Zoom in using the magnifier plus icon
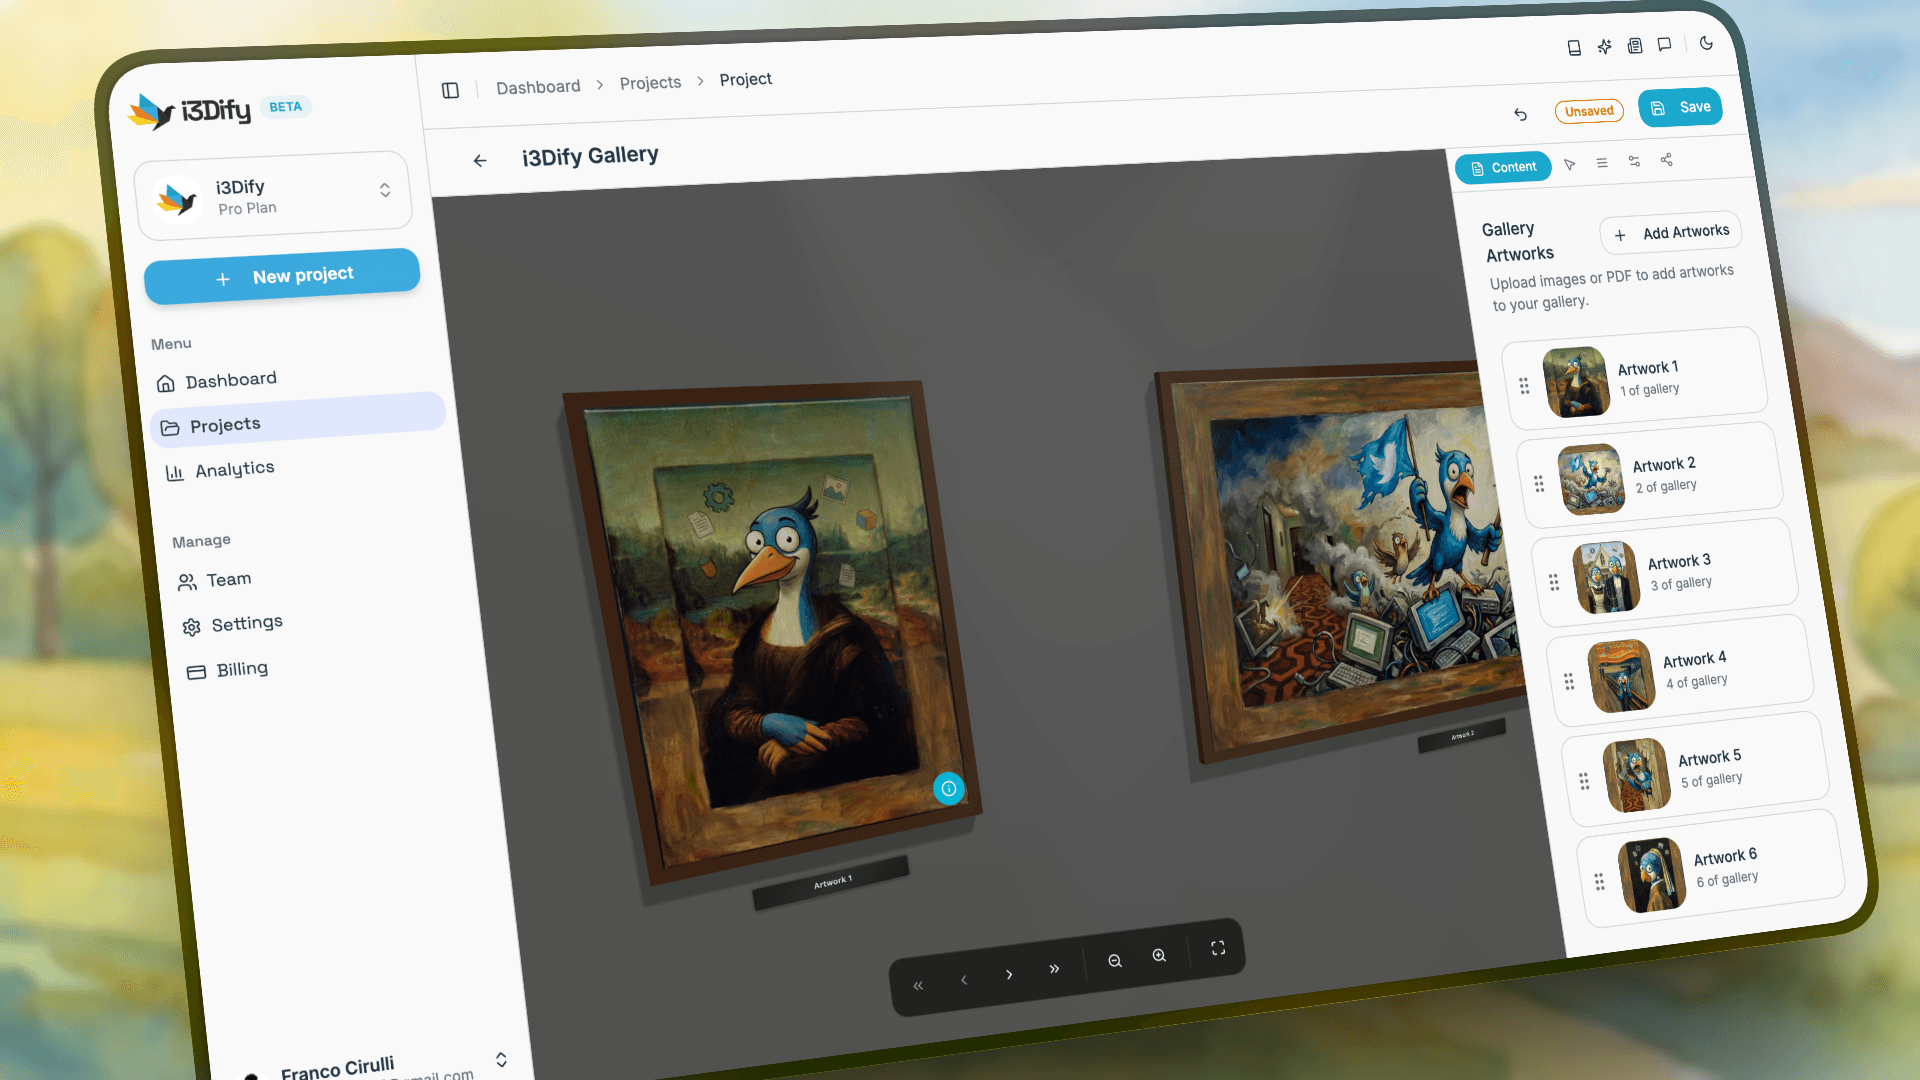 click(x=1159, y=956)
